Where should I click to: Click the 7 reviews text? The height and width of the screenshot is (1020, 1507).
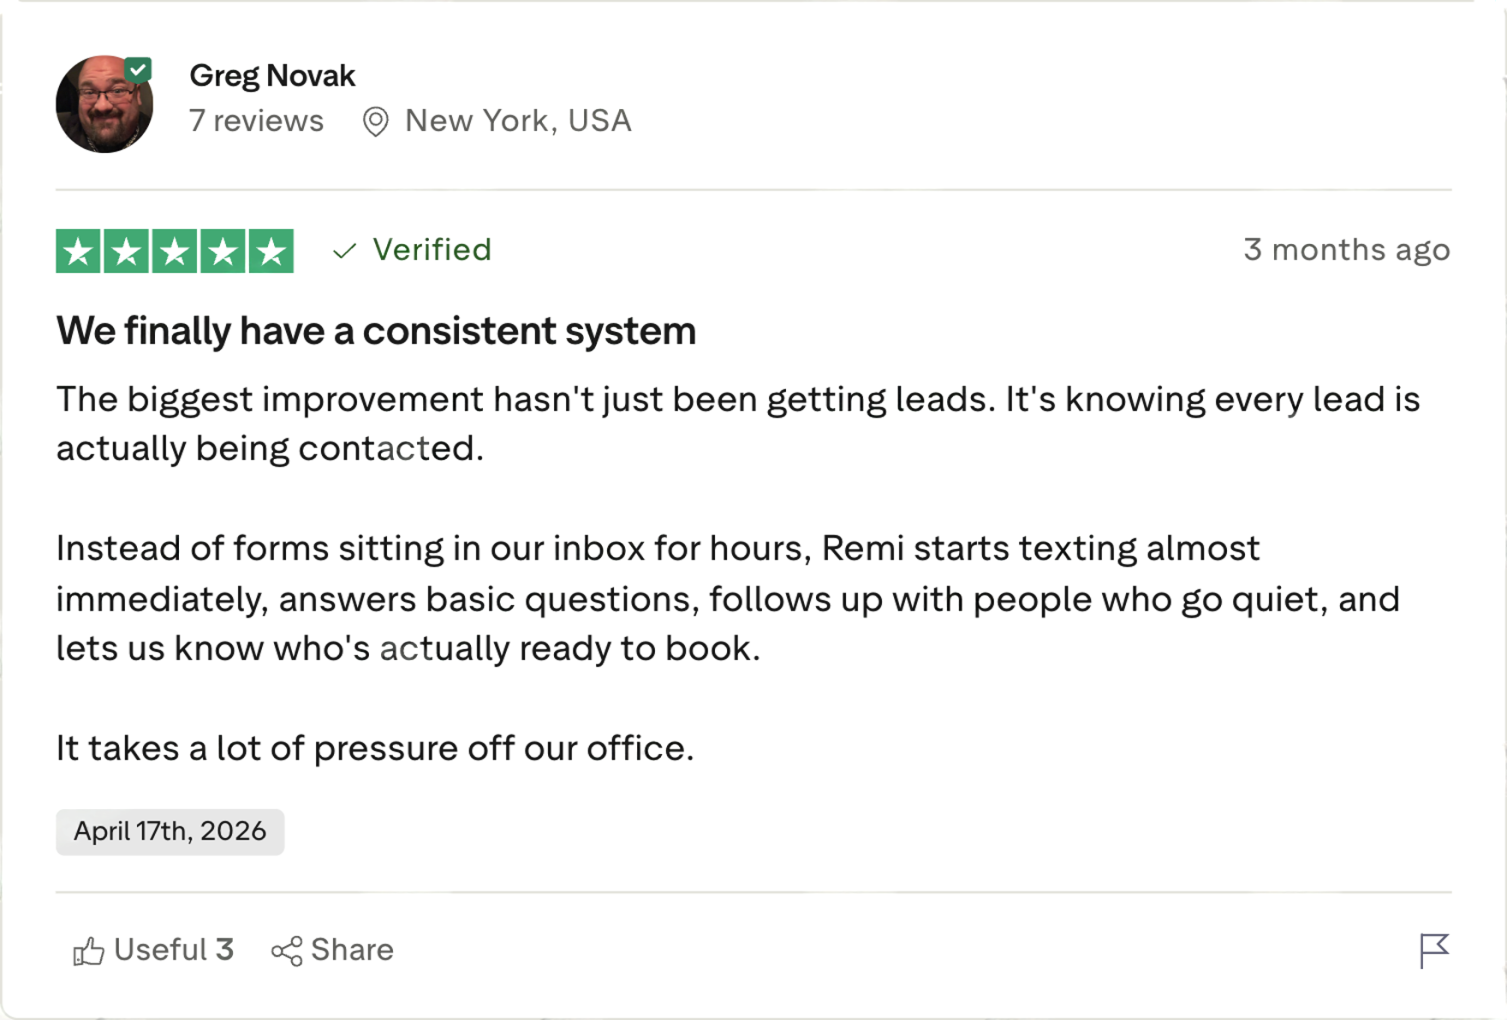click(256, 121)
